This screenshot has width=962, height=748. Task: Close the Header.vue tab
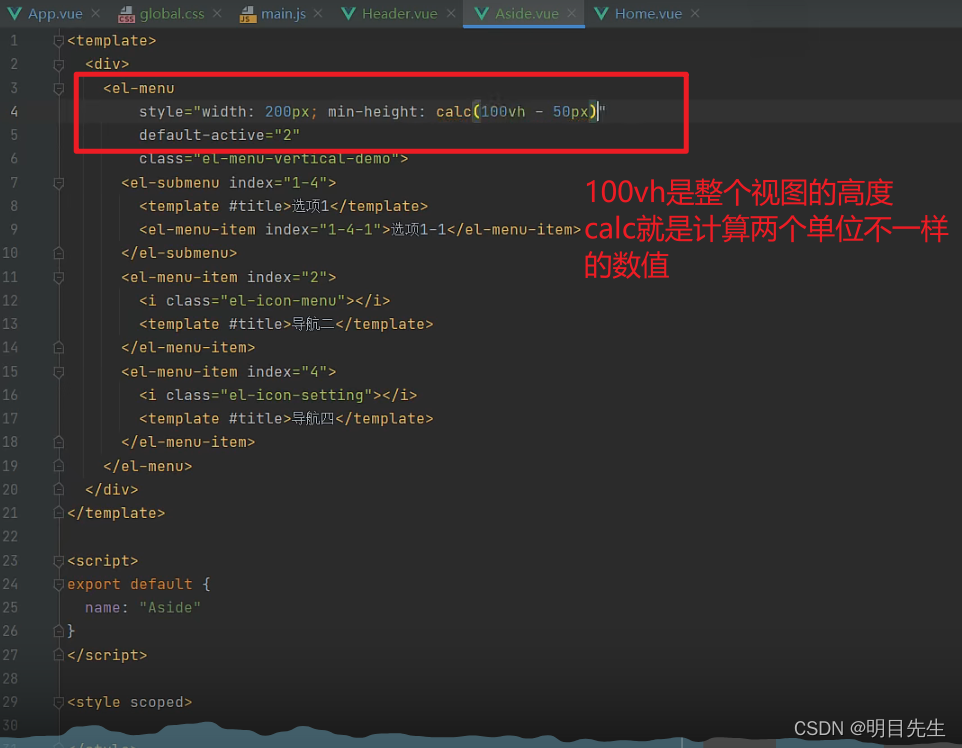pyautogui.click(x=451, y=13)
